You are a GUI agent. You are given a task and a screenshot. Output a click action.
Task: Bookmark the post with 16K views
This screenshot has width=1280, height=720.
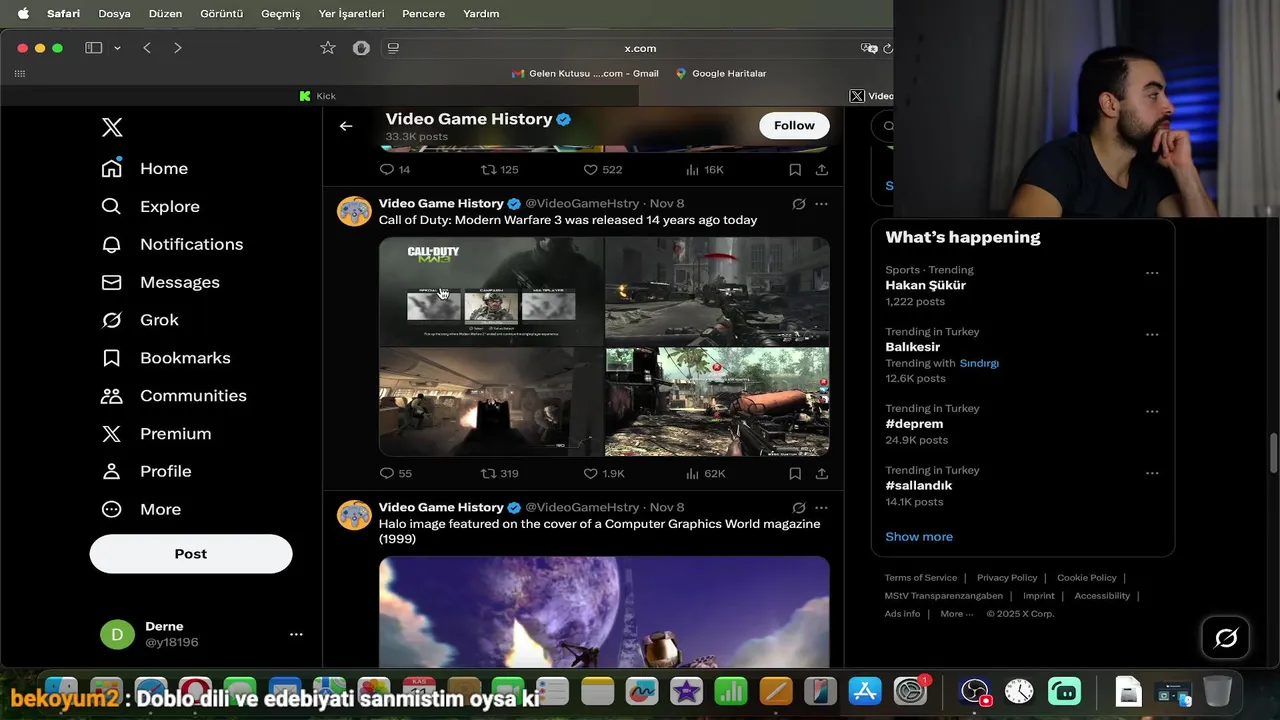(x=795, y=170)
